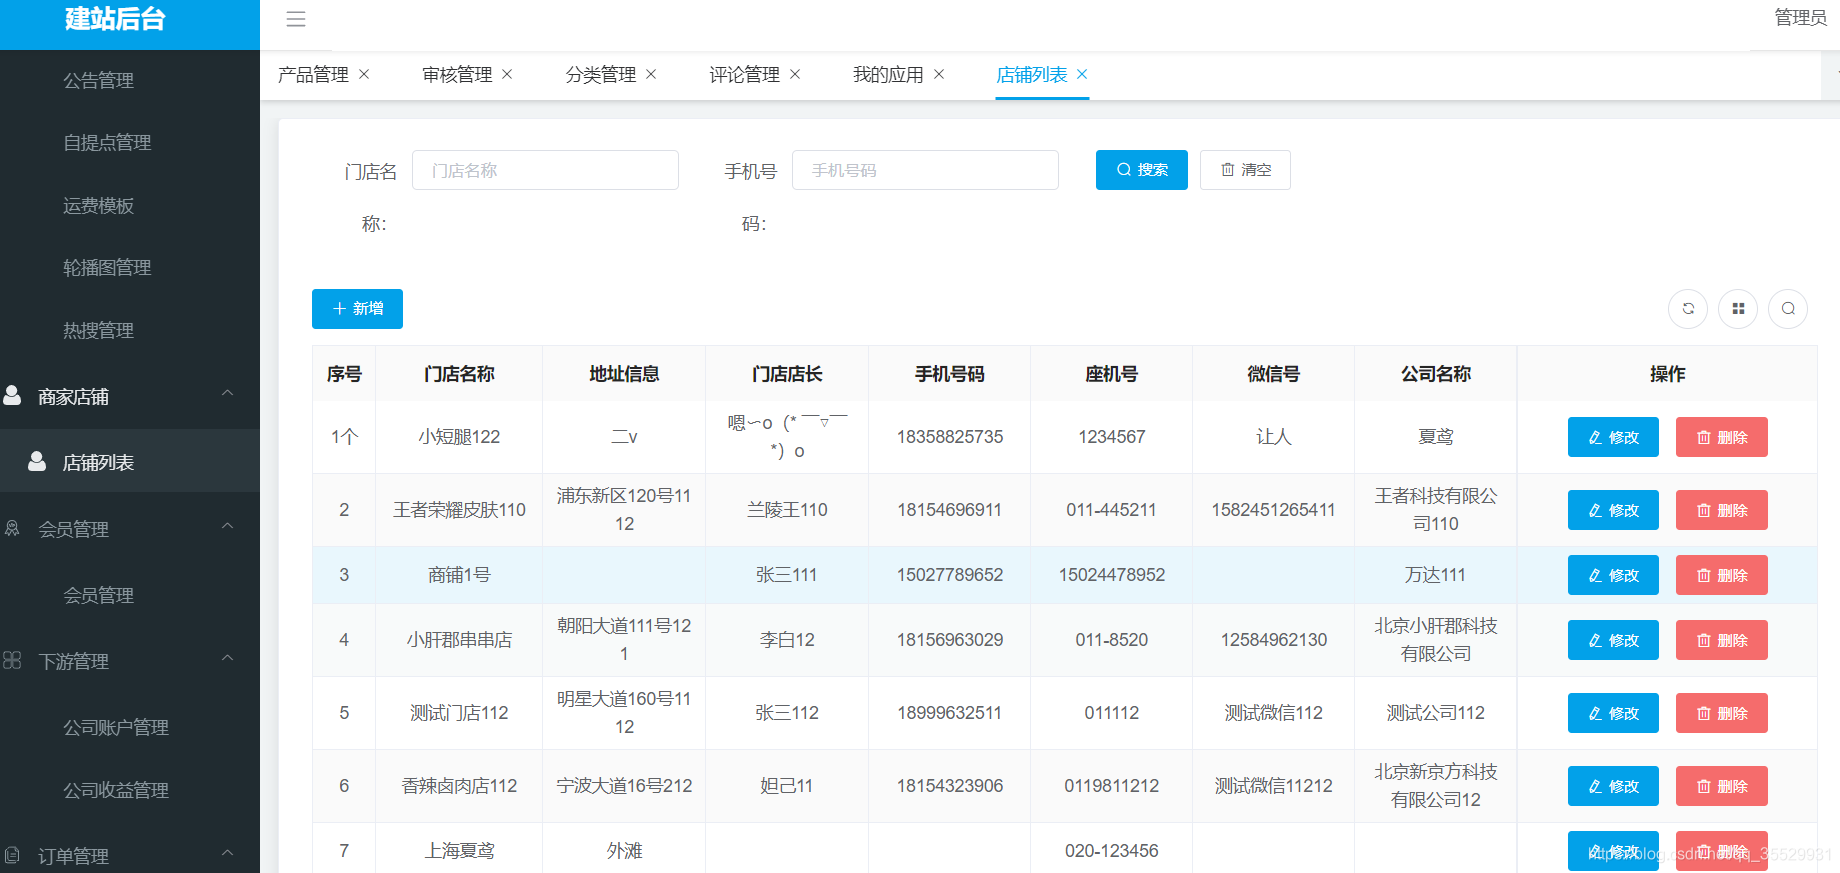
Task: Collapse the 下游管理 menu chevron
Action: pos(228,658)
